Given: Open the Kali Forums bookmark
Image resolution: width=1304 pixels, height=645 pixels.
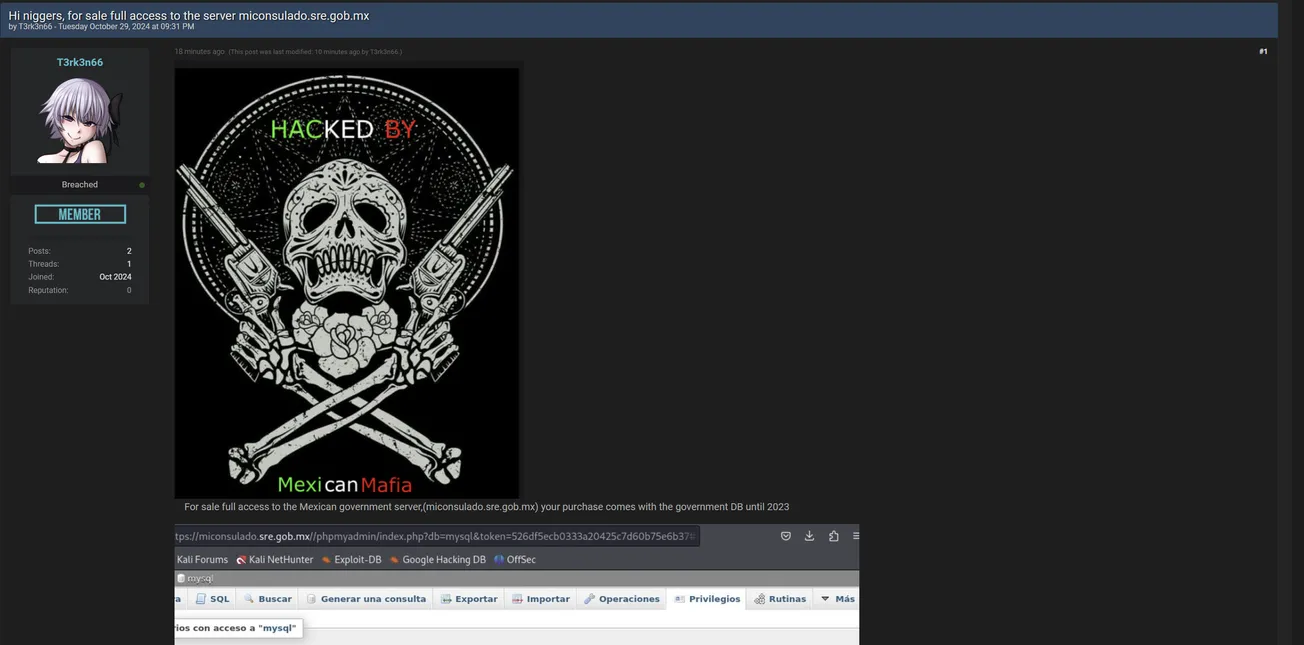Looking at the screenshot, I should [x=202, y=560].
